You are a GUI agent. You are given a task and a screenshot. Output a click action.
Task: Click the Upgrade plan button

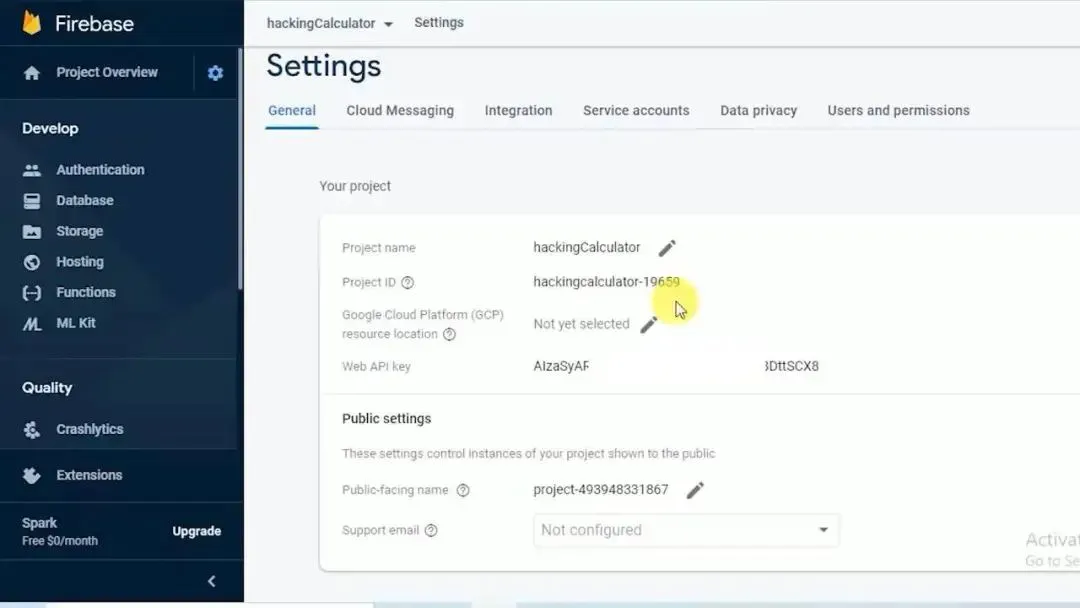tap(196, 531)
